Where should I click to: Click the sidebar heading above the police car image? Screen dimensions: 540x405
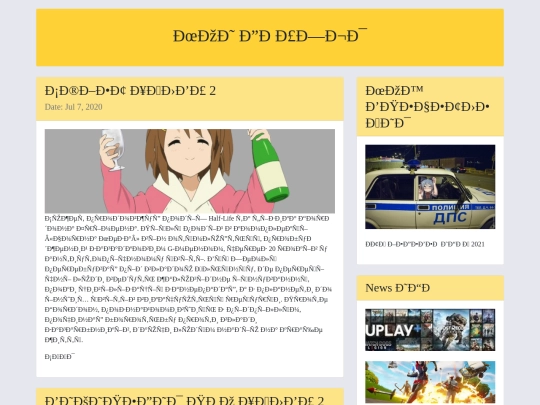tap(427, 107)
